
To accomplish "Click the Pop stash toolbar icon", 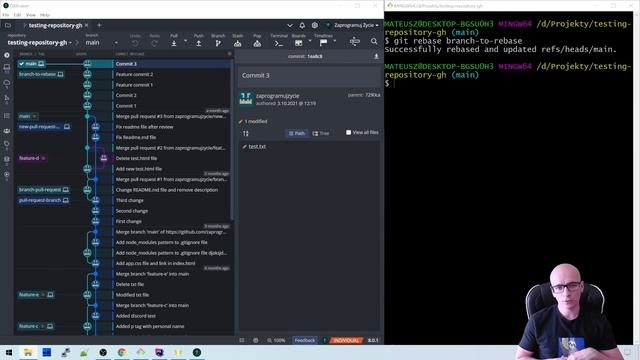I will [x=257, y=43].
